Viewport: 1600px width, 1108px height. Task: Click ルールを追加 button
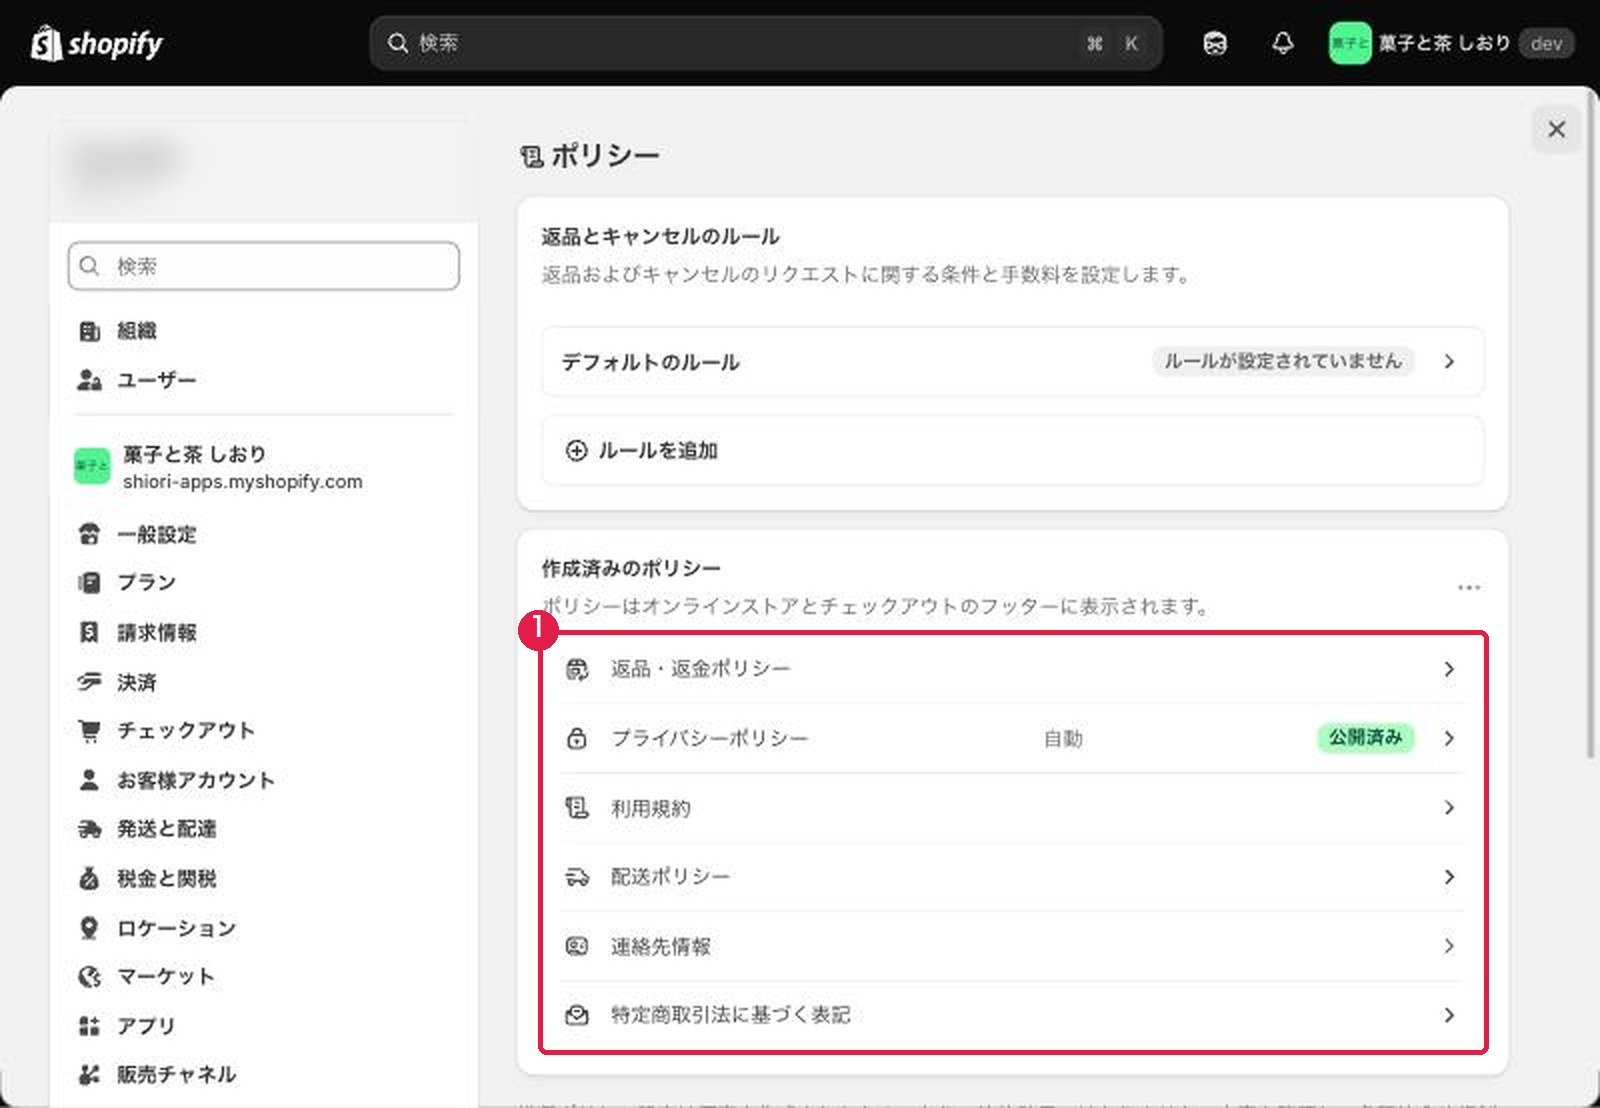coord(1012,451)
